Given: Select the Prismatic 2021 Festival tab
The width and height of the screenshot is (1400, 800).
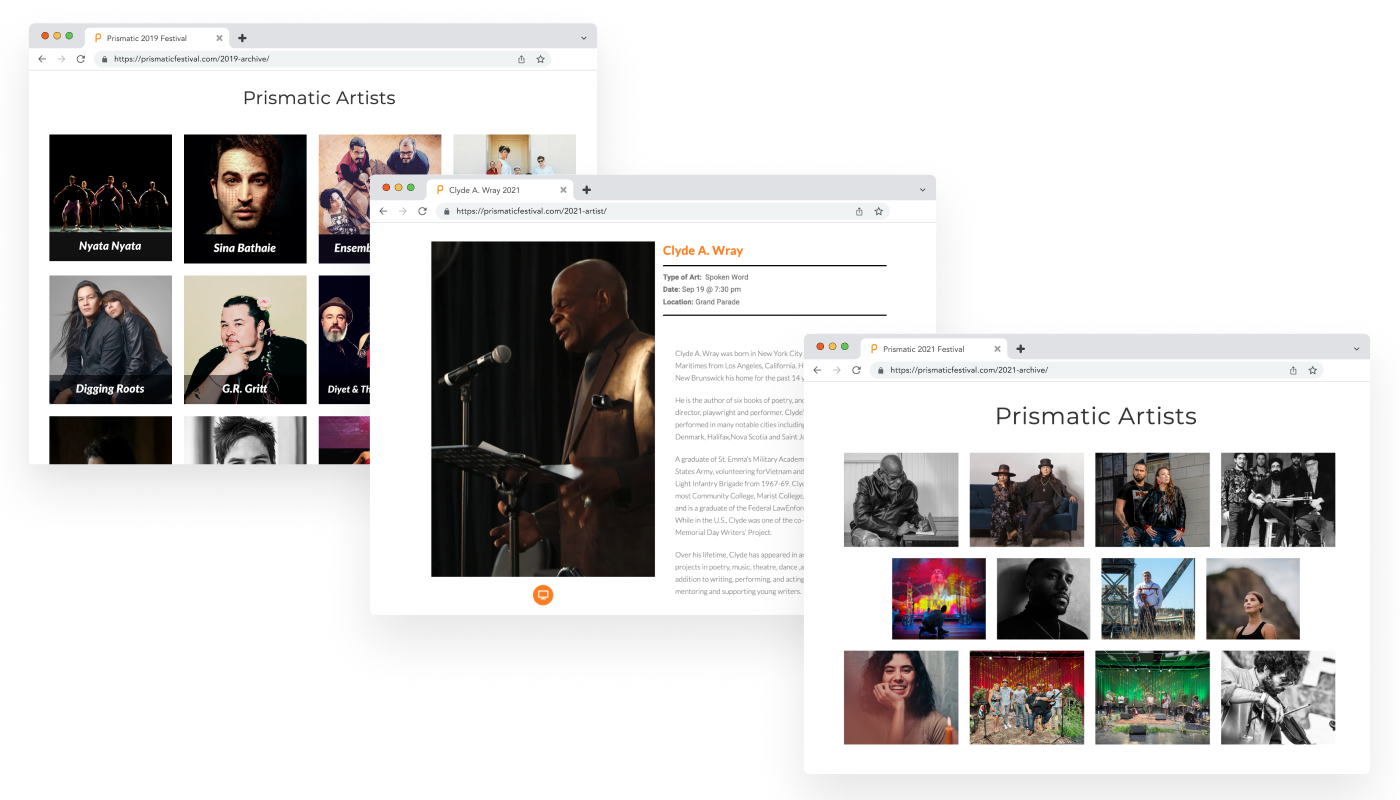Looking at the screenshot, I should [x=933, y=349].
